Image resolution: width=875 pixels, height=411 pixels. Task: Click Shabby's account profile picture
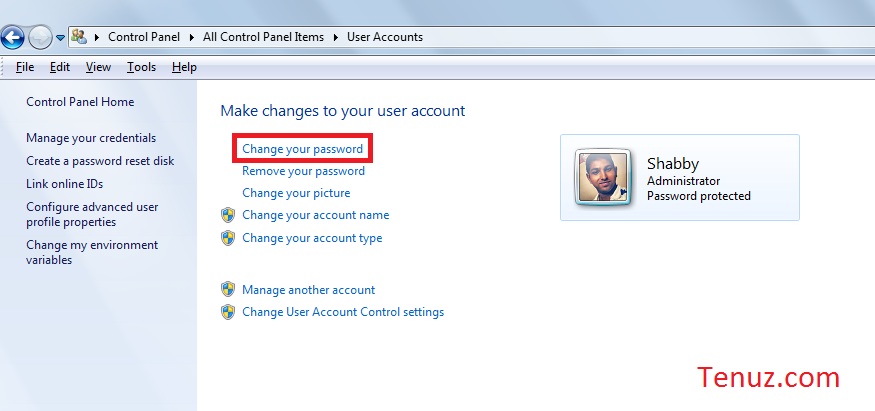pyautogui.click(x=603, y=178)
